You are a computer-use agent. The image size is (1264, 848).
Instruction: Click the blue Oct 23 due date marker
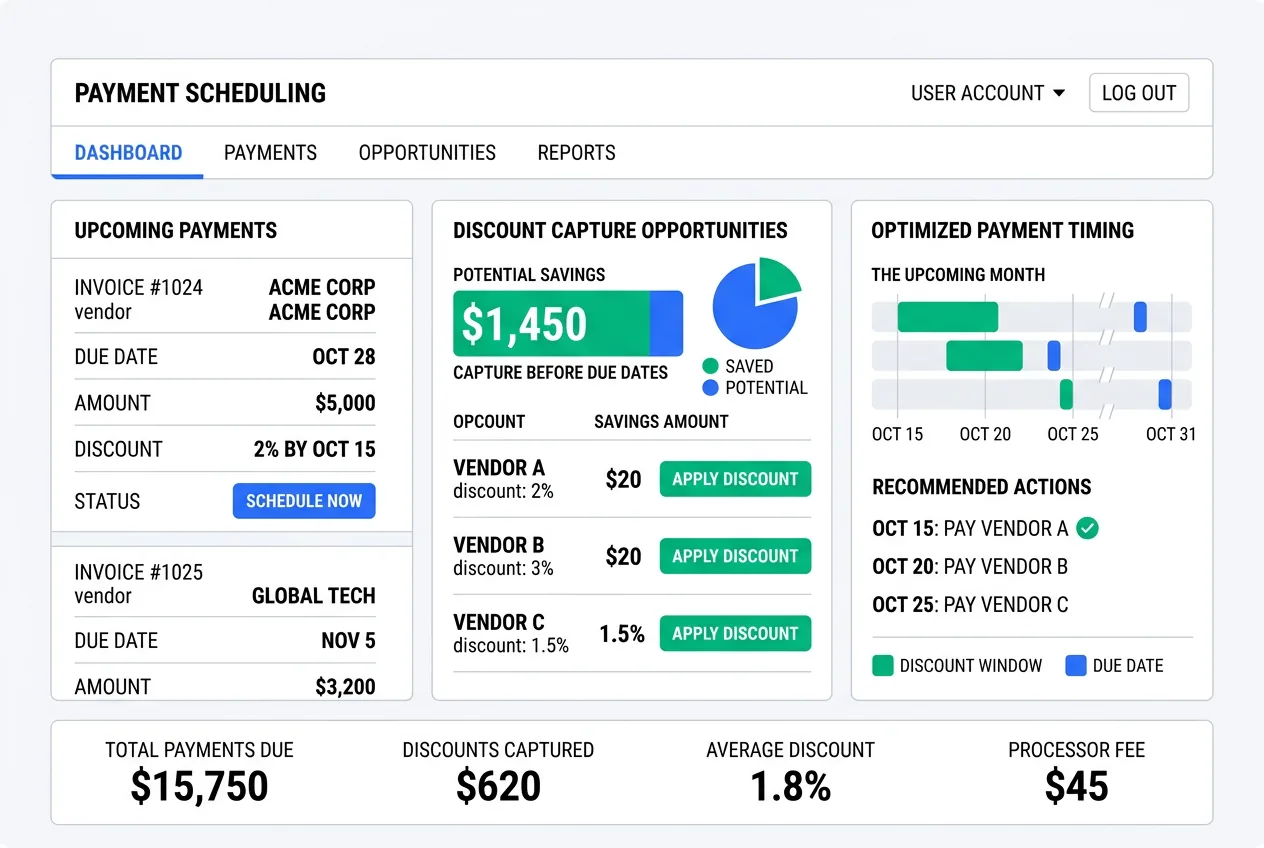1052,355
